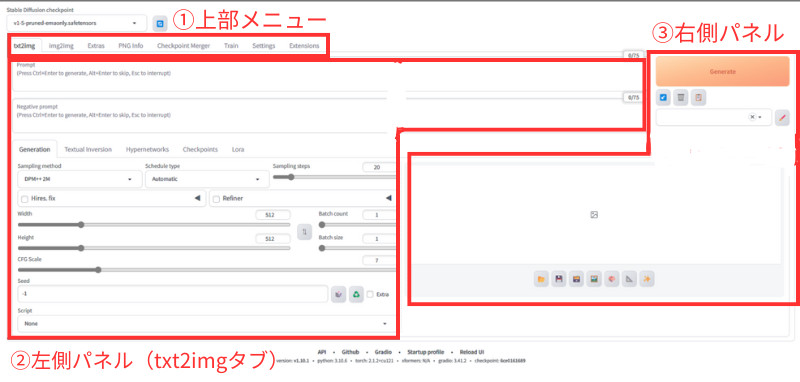This screenshot has height=382, width=800.
Task: Click the Reload UI footer link
Action: coord(471,352)
